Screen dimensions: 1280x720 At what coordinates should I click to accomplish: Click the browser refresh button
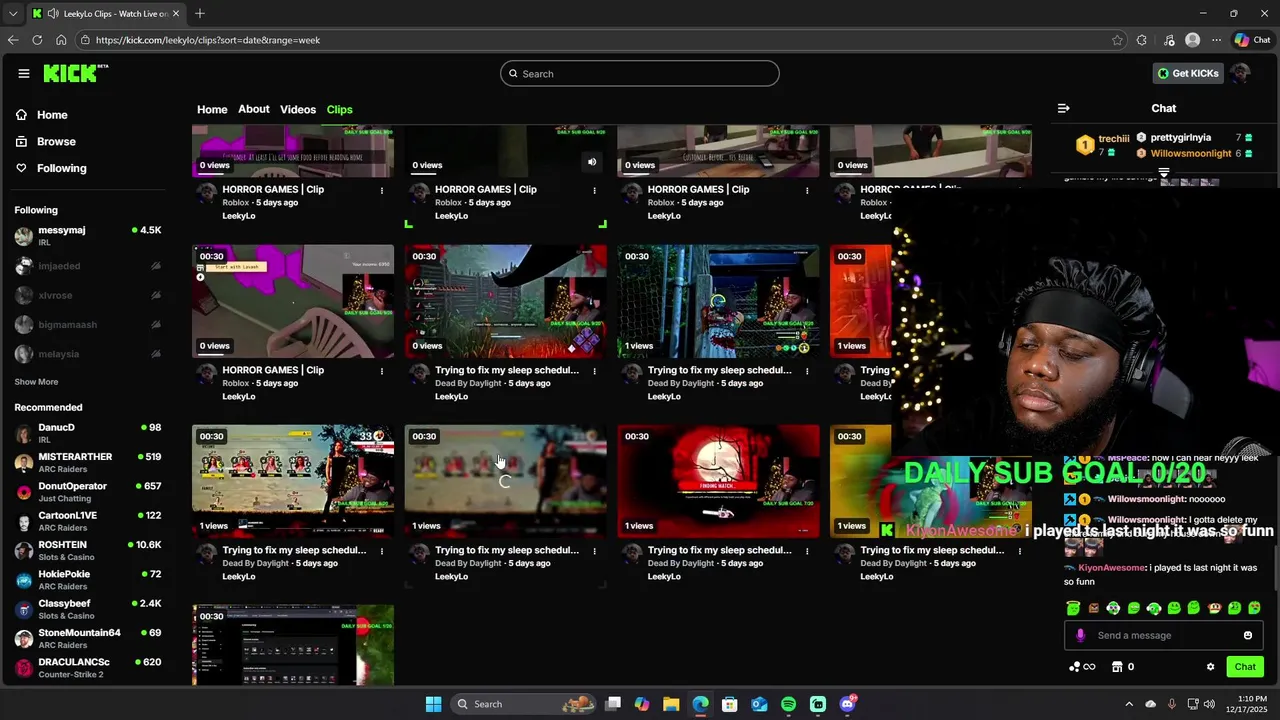tap(37, 40)
